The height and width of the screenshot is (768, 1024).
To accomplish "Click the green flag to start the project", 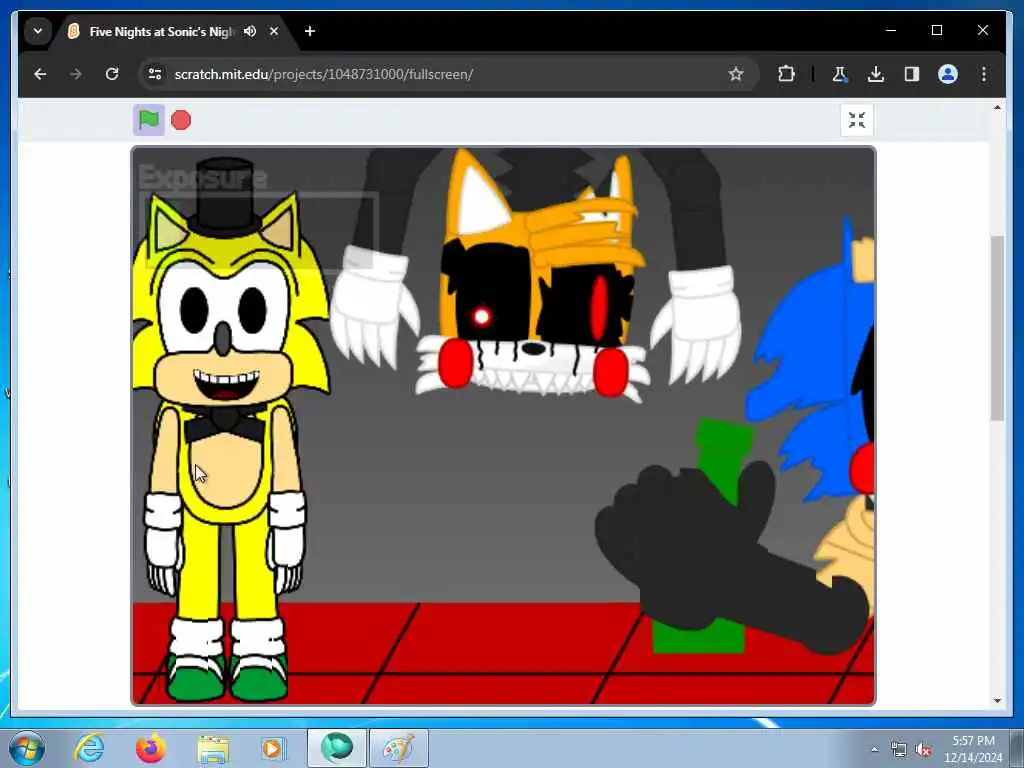I will click(x=149, y=120).
